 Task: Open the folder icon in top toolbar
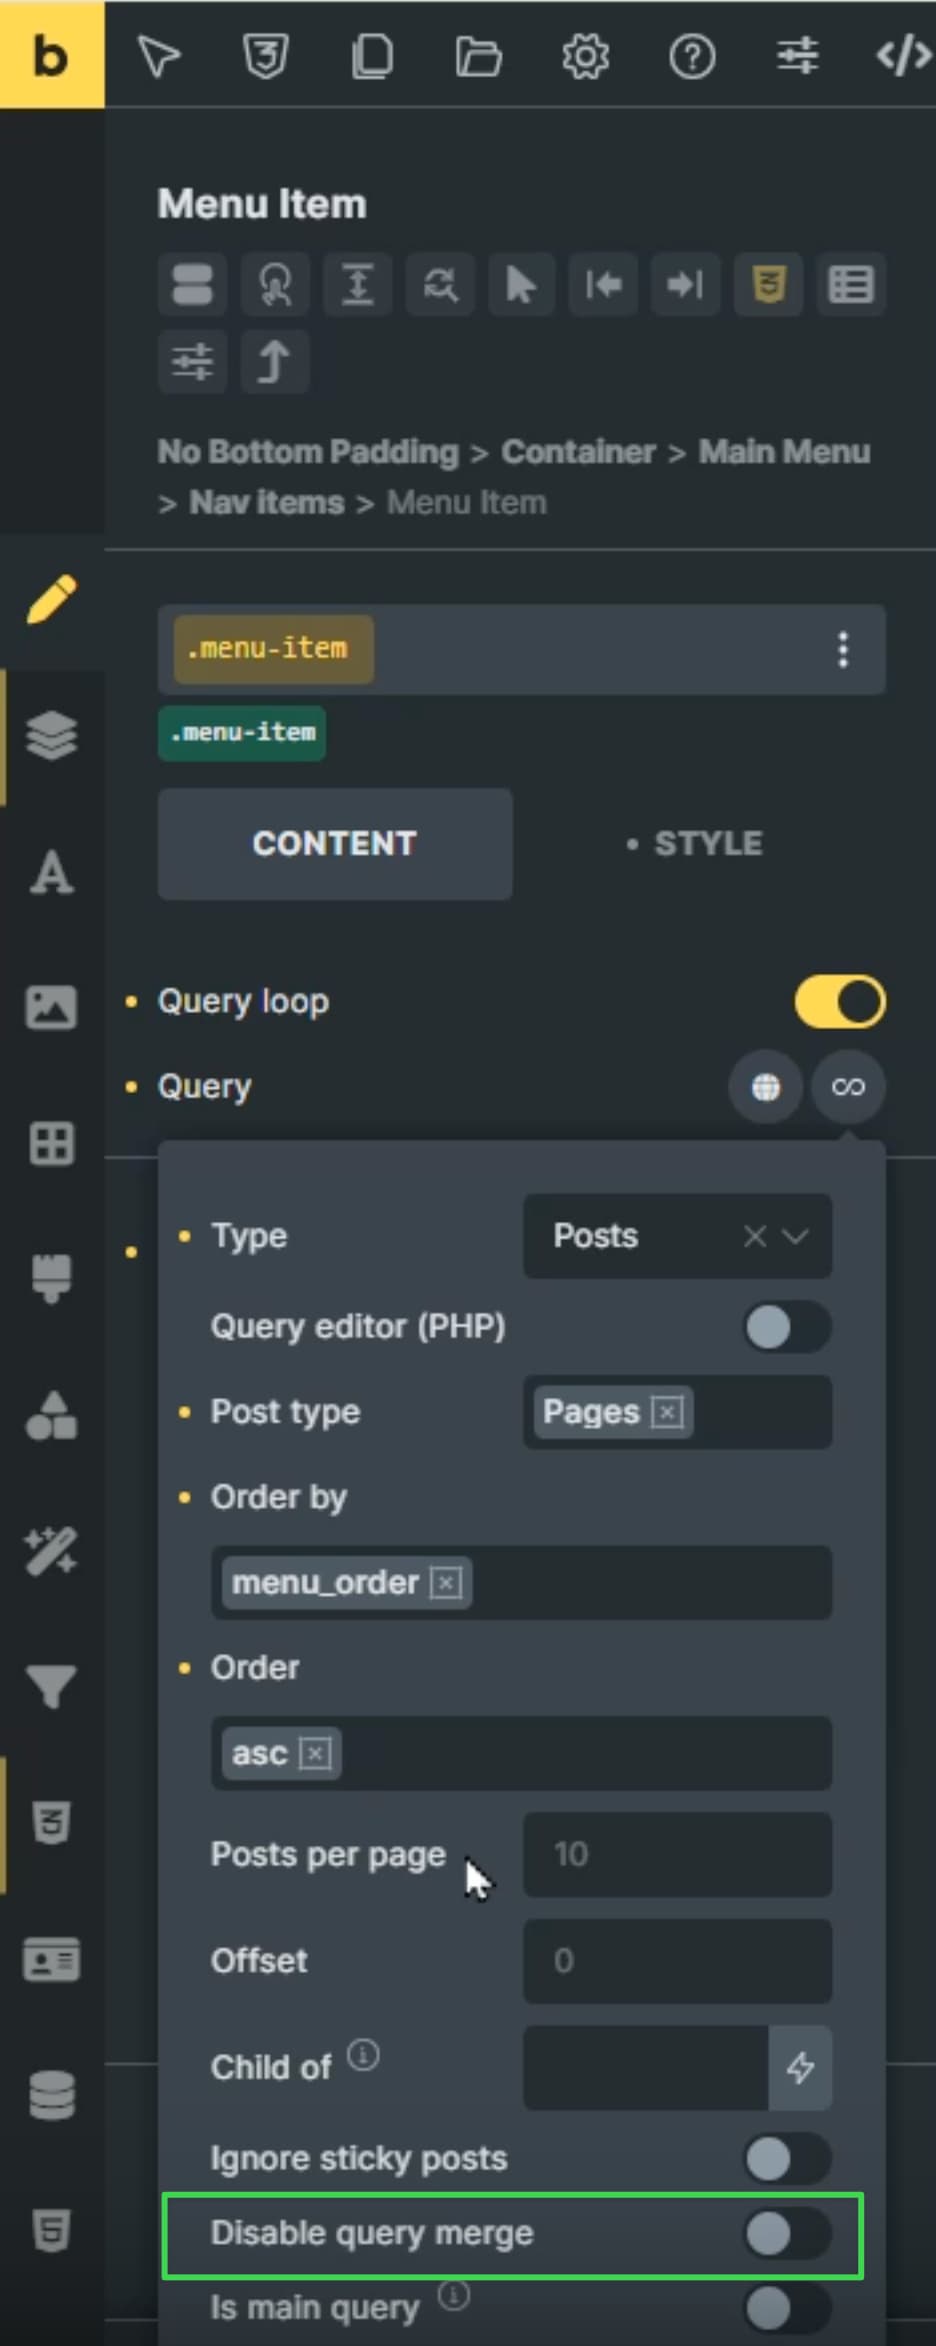tap(478, 57)
